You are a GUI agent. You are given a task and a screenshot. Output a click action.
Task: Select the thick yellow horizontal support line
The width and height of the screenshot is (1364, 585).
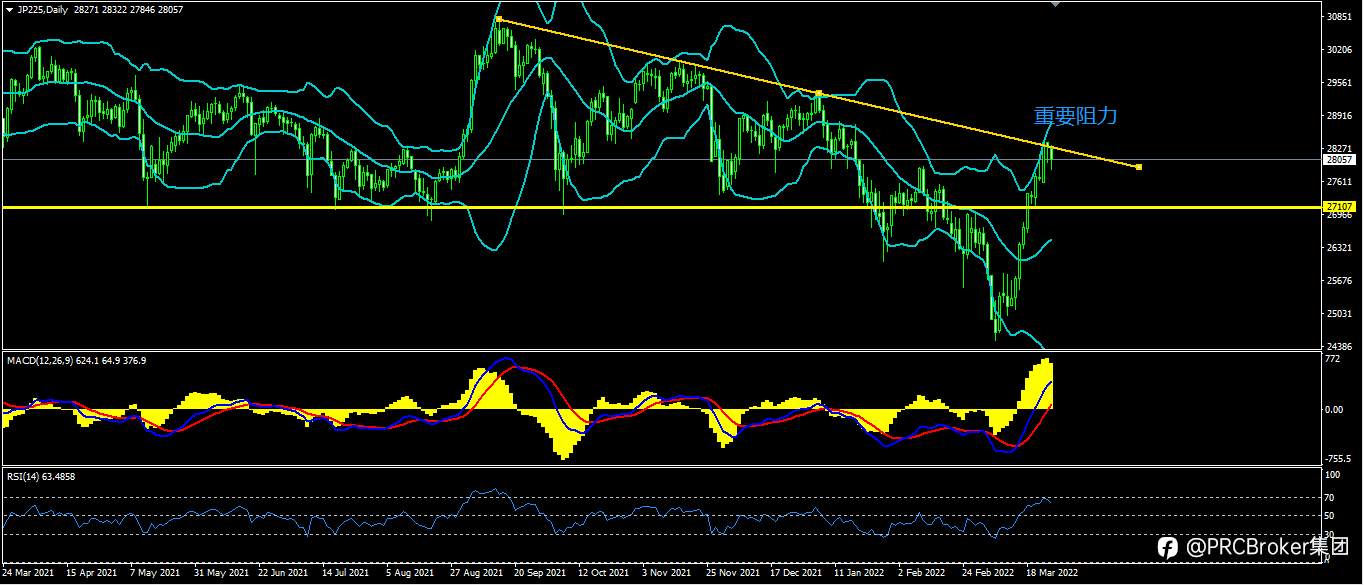(661, 207)
